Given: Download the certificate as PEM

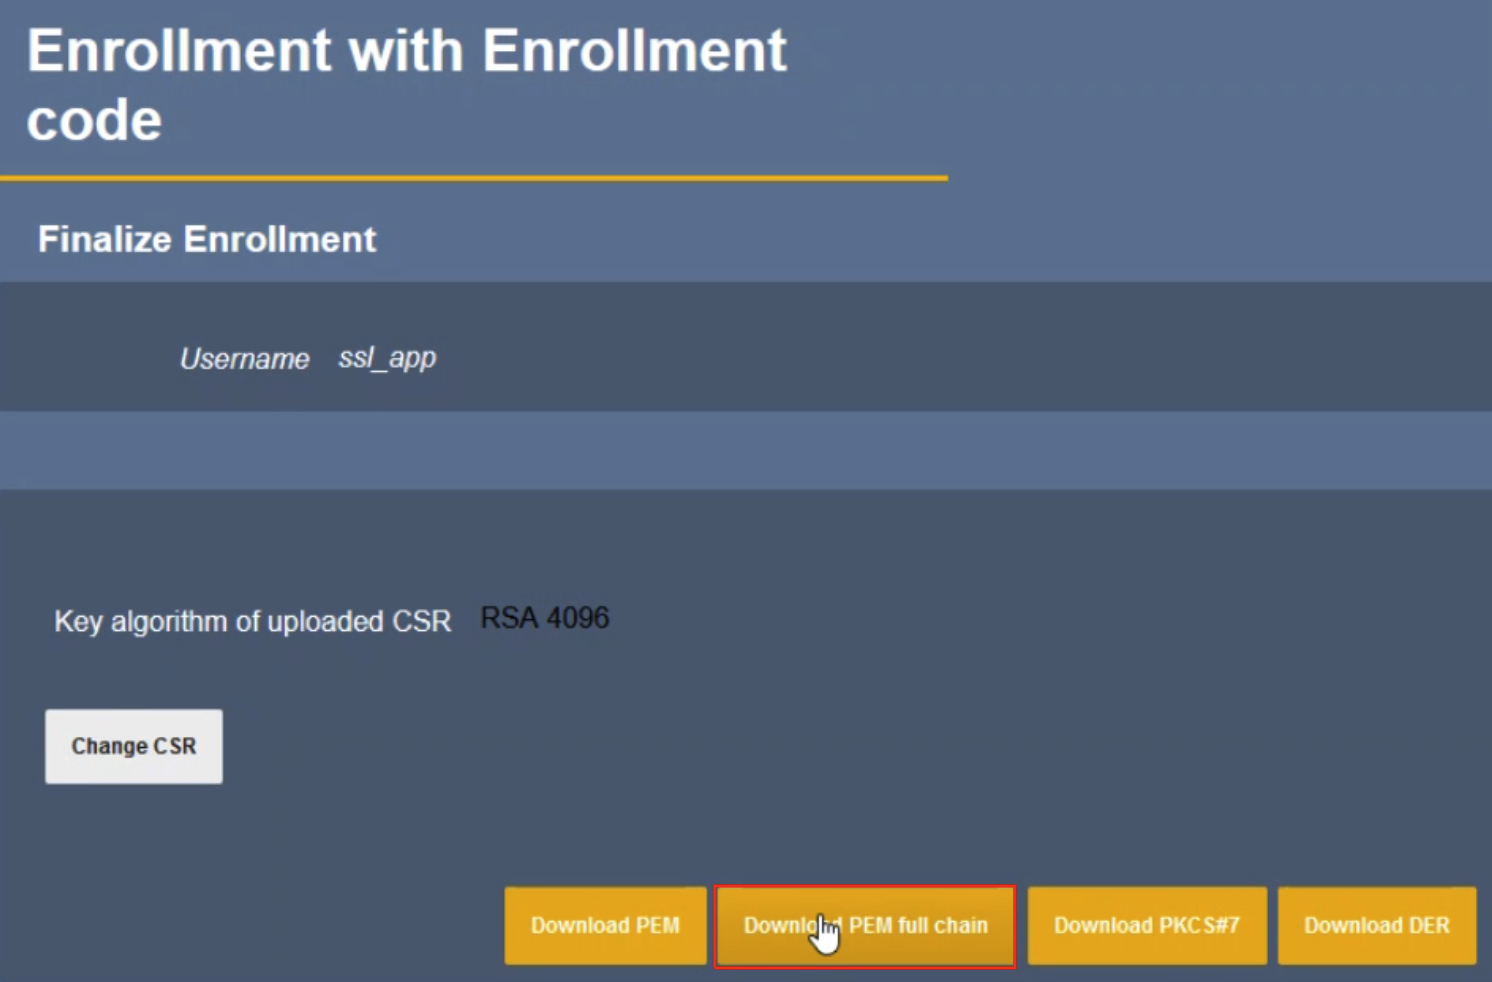Looking at the screenshot, I should [x=605, y=925].
